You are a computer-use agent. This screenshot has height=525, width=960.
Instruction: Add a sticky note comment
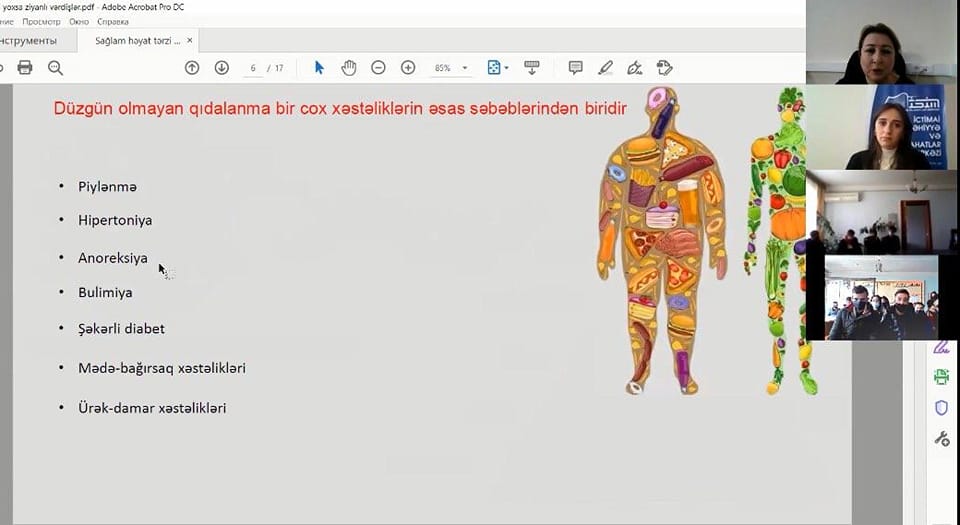tap(576, 67)
